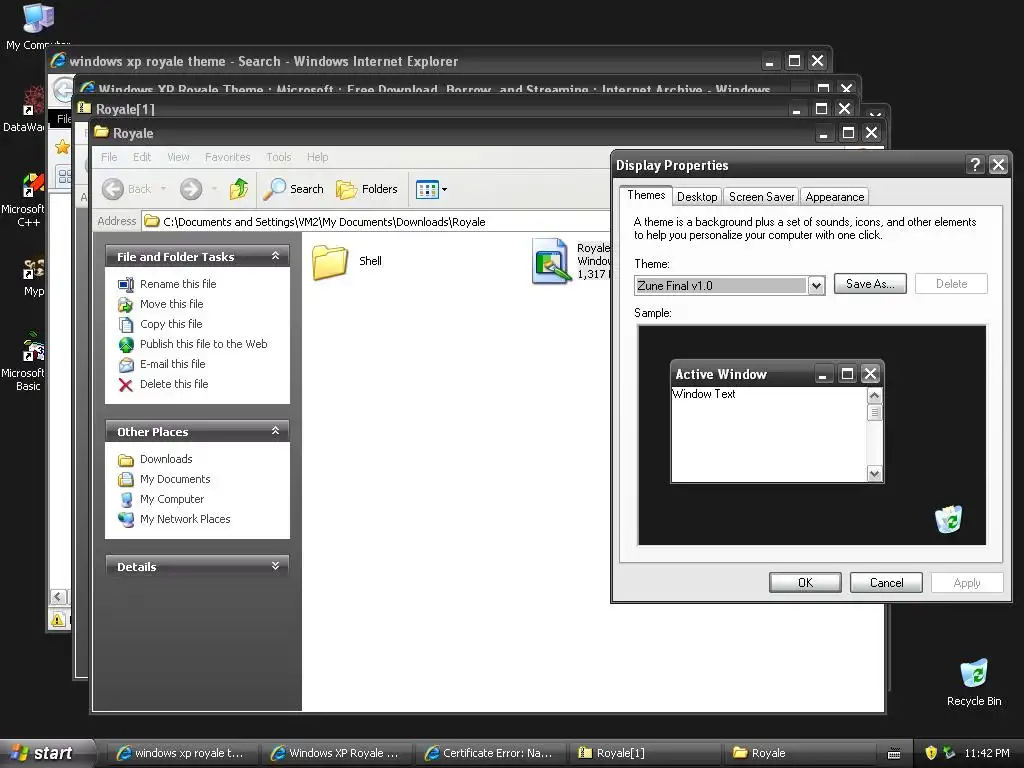
Task: Click Move this file
Action: click(172, 304)
